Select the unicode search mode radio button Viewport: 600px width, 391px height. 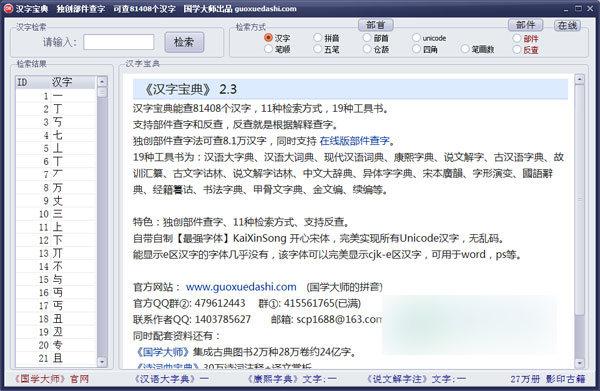pos(416,37)
